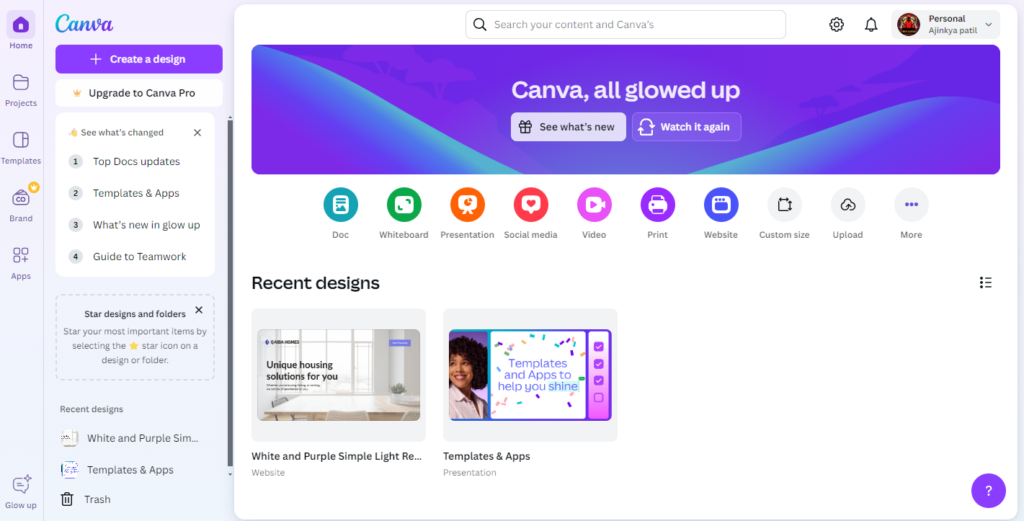Switch Recent designs to list view
1024x521 pixels.
[x=985, y=283]
